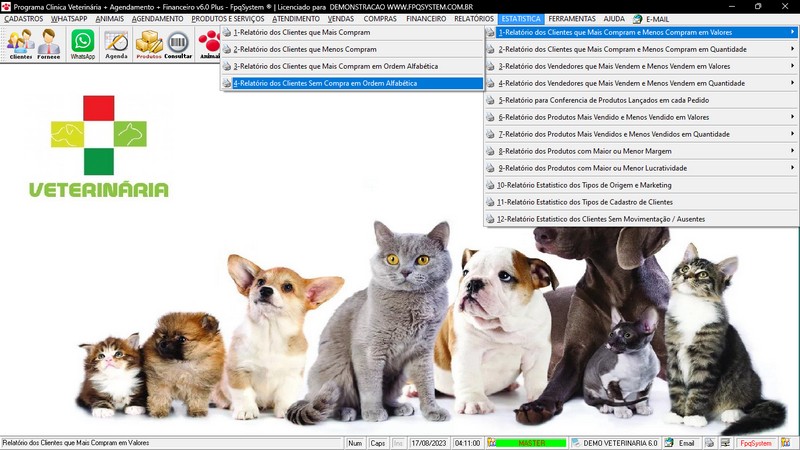Open the Fornece suppliers toolbar icon

[x=48, y=44]
